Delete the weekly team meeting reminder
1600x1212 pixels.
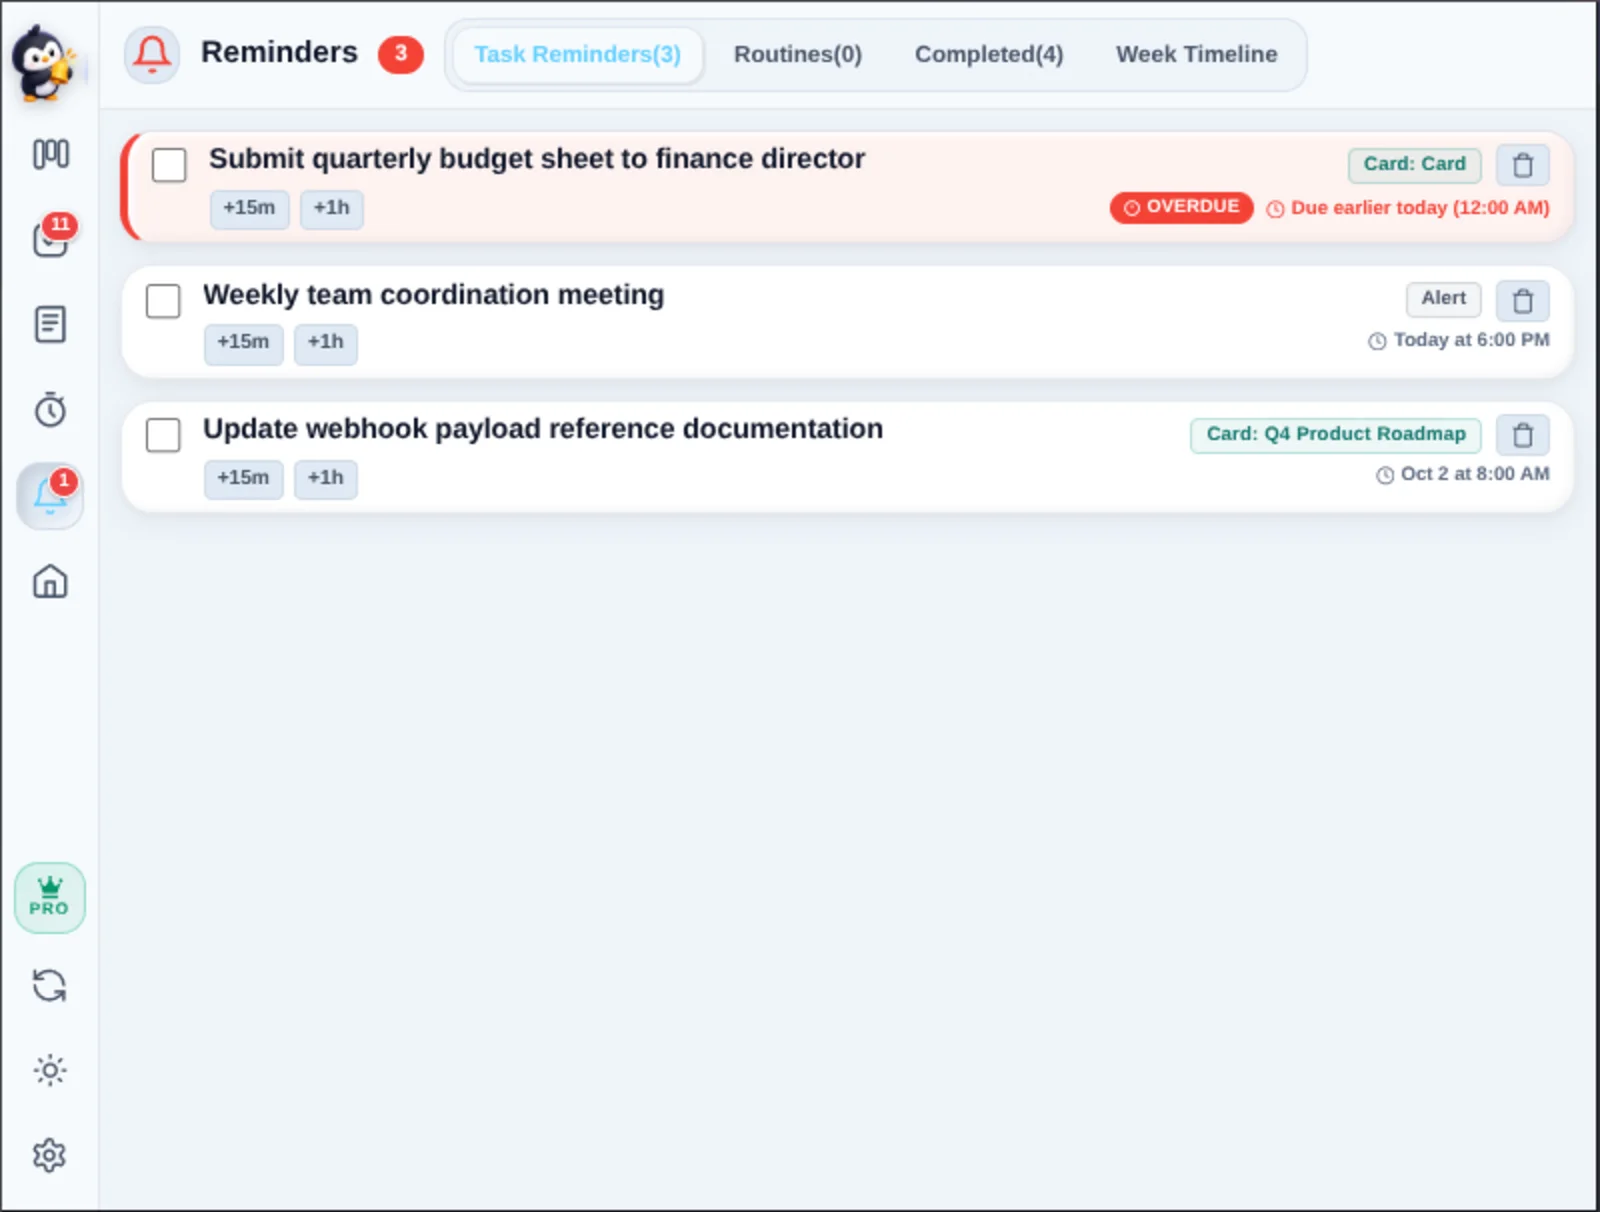pyautogui.click(x=1522, y=300)
